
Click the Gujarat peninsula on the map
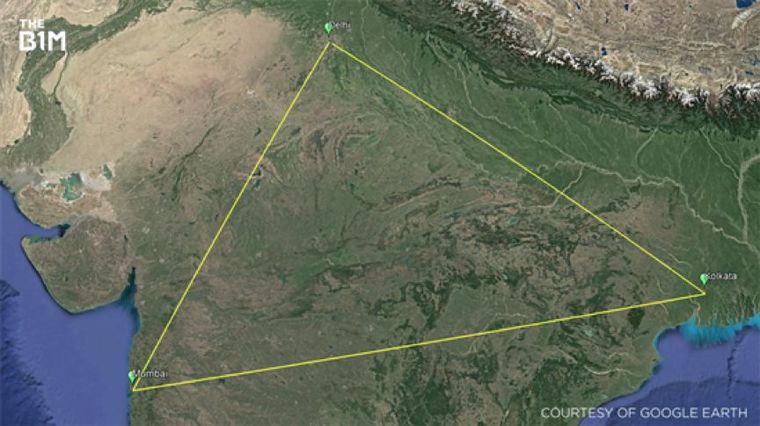[78, 264]
